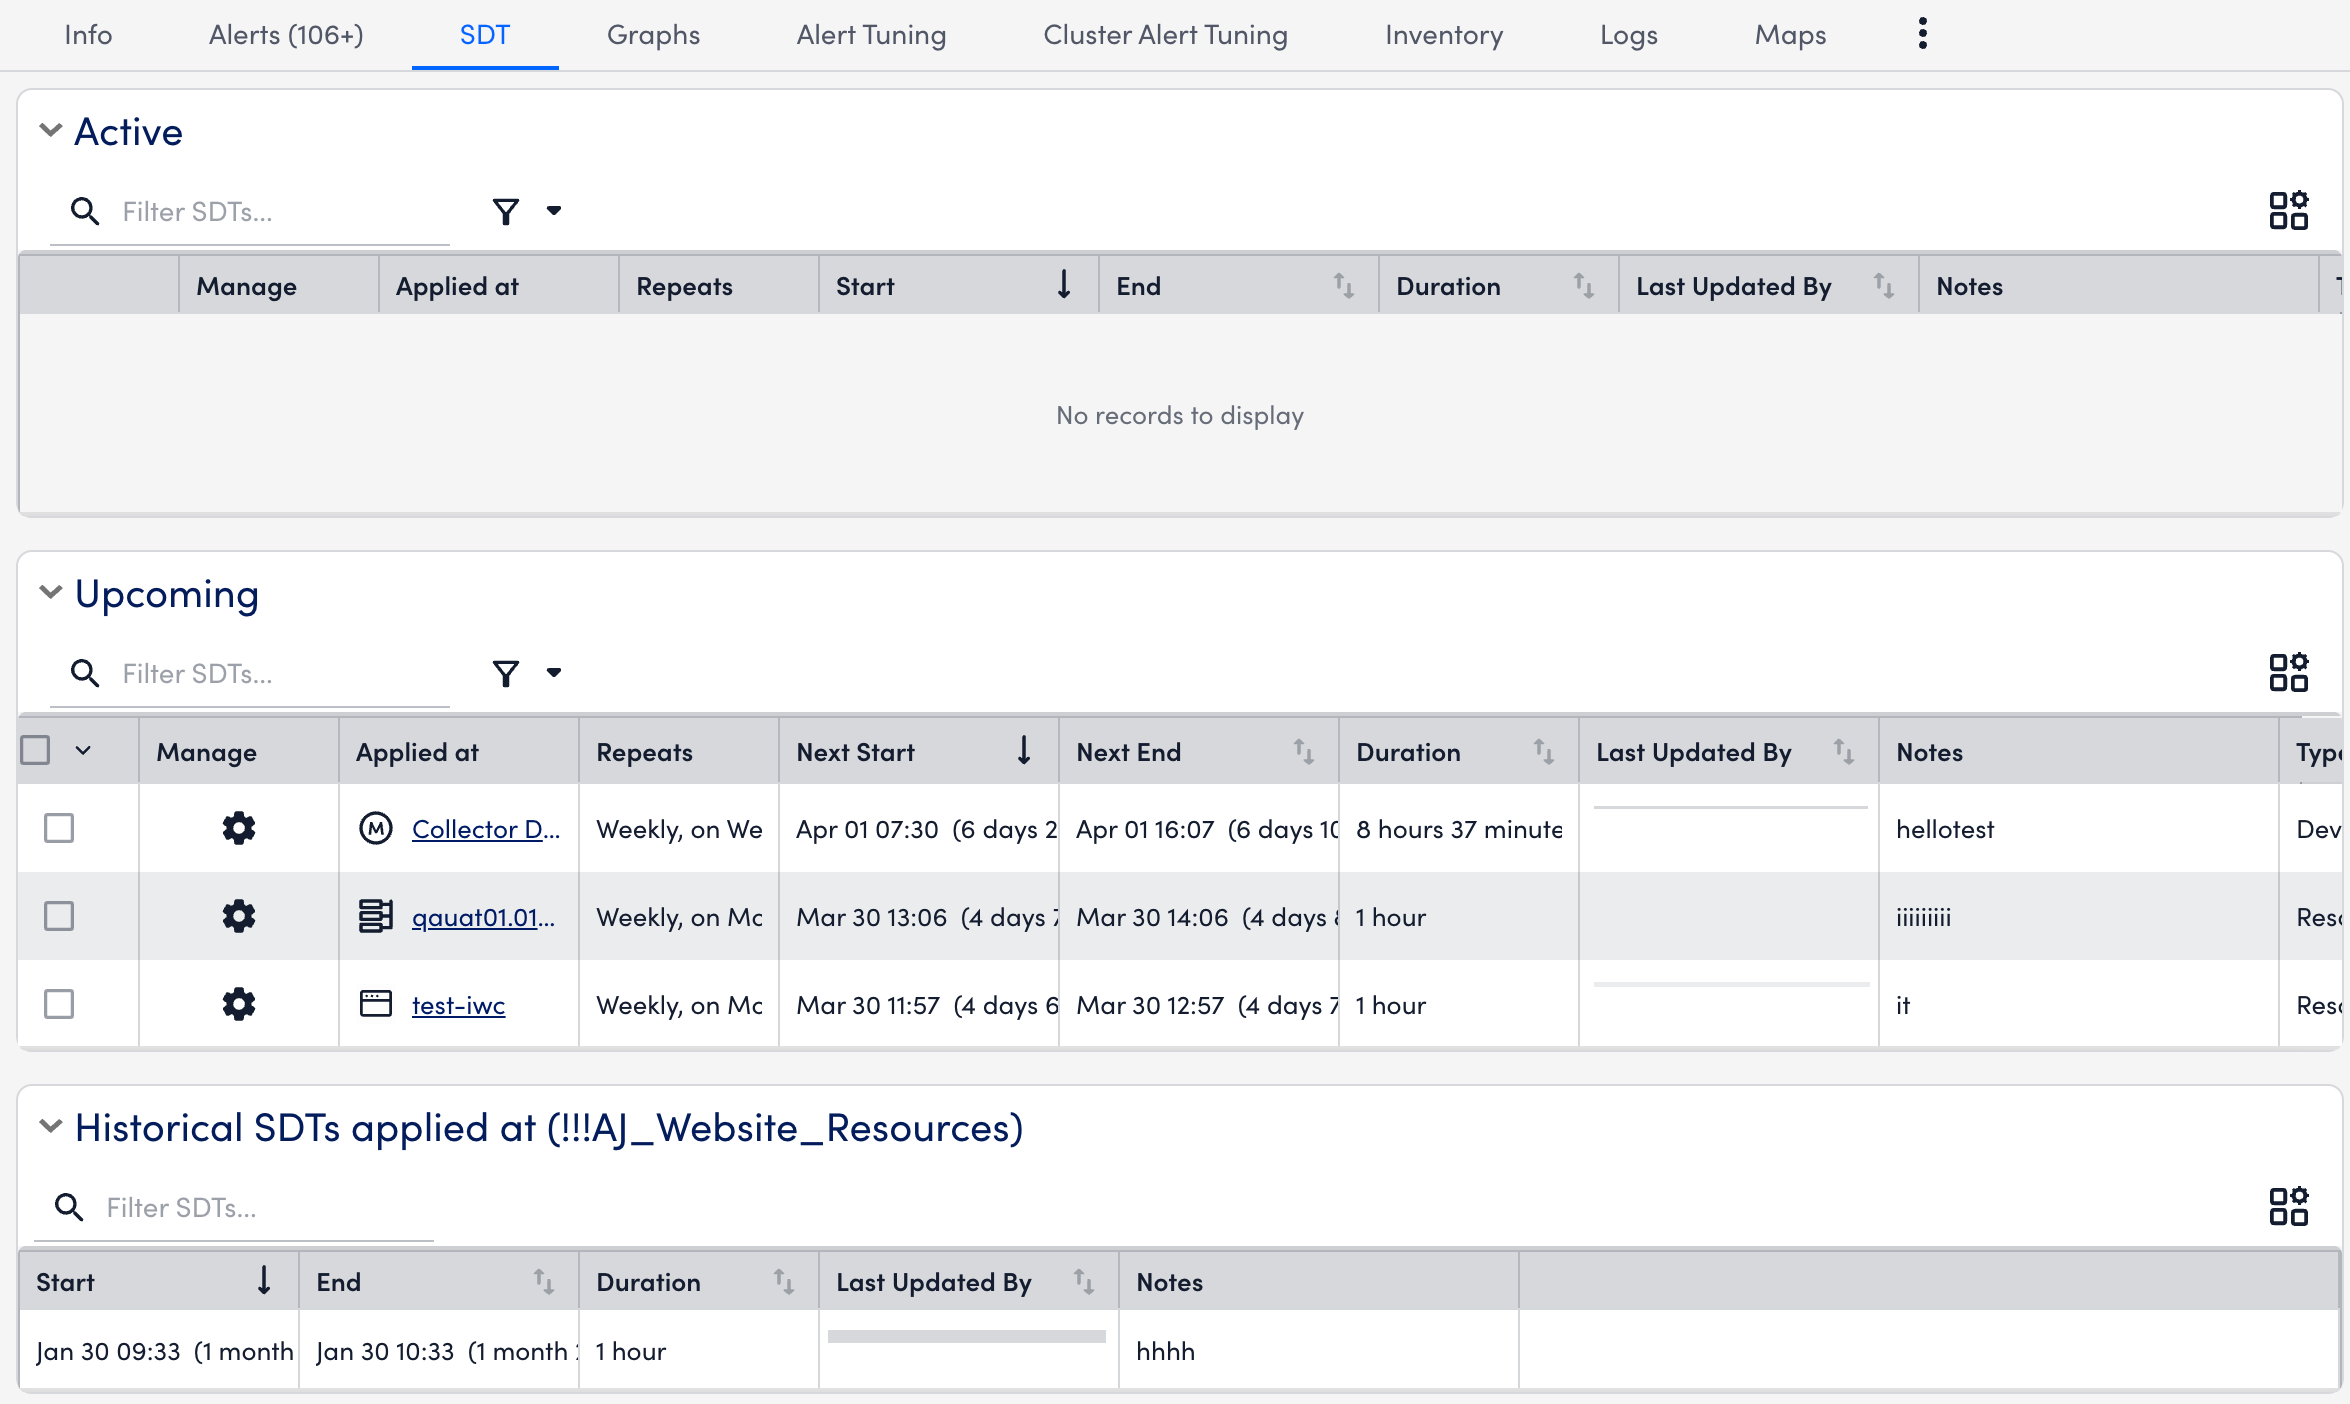The image size is (2350, 1404).
Task: Click the website icon beside test-iwc
Action: (x=377, y=1004)
